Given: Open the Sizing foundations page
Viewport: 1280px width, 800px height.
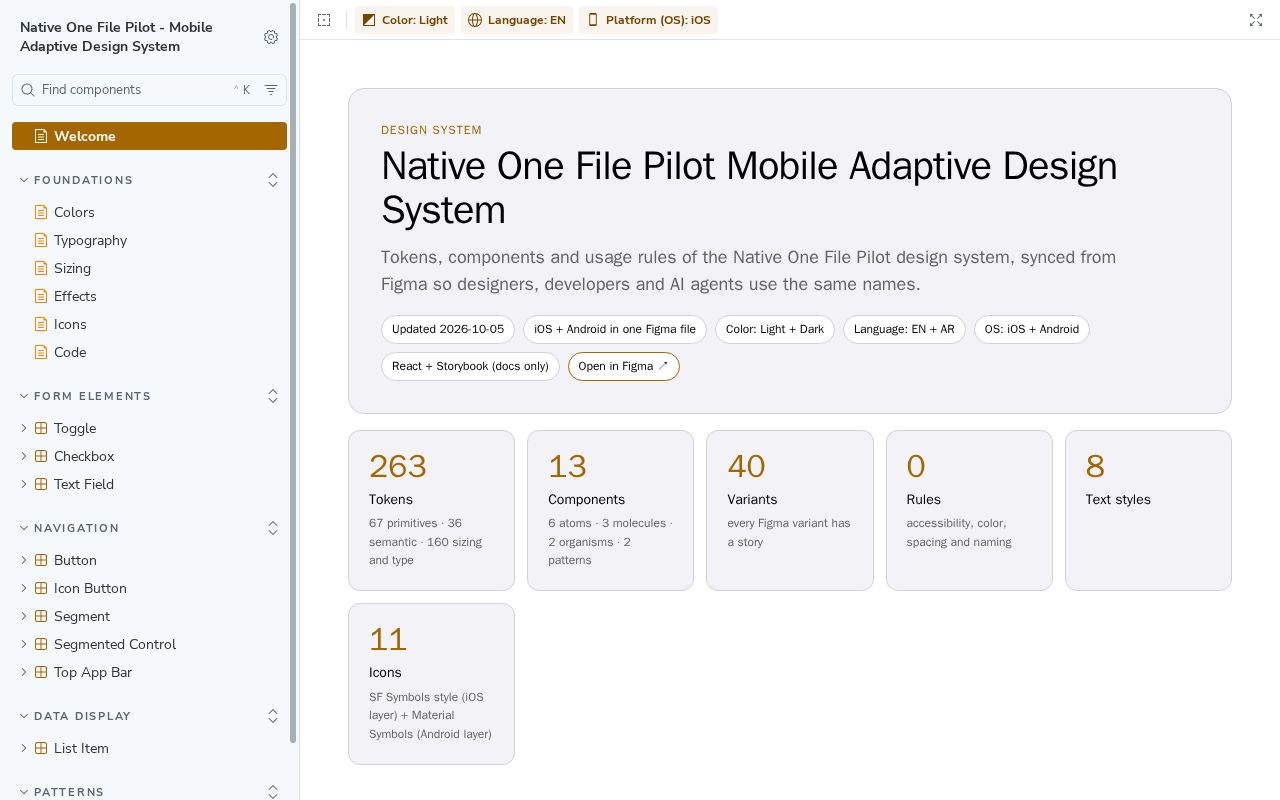Looking at the screenshot, I should [x=150, y=268].
